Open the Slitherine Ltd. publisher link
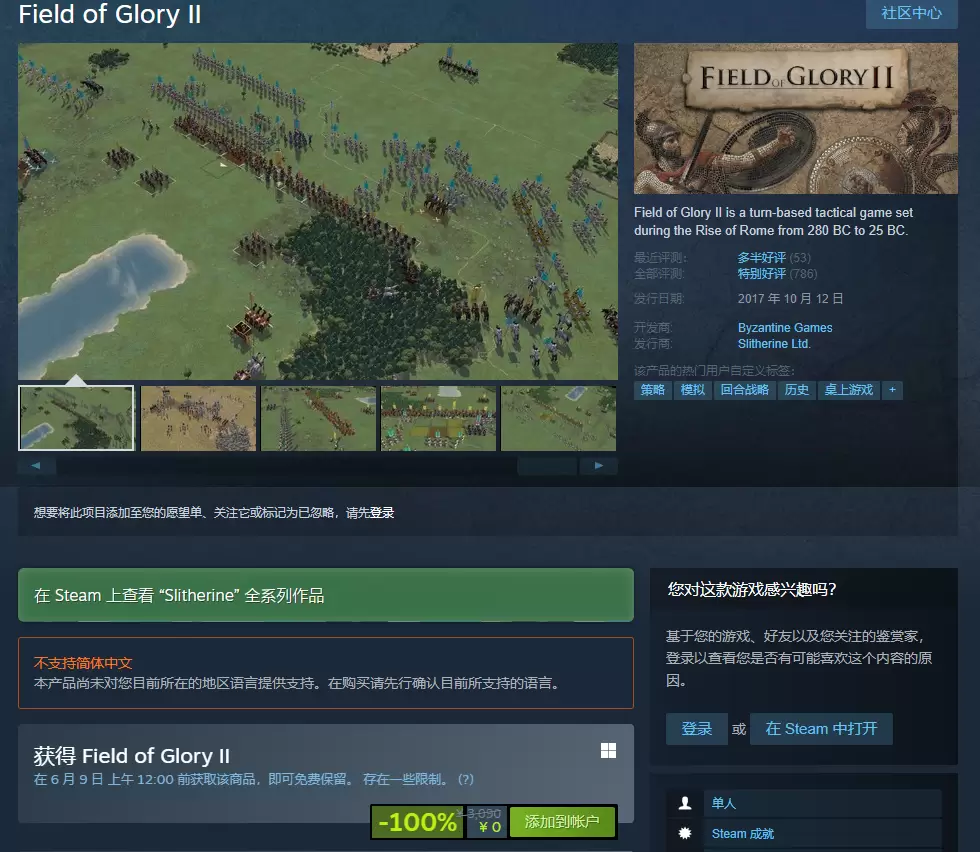The width and height of the screenshot is (980, 852). [x=774, y=344]
